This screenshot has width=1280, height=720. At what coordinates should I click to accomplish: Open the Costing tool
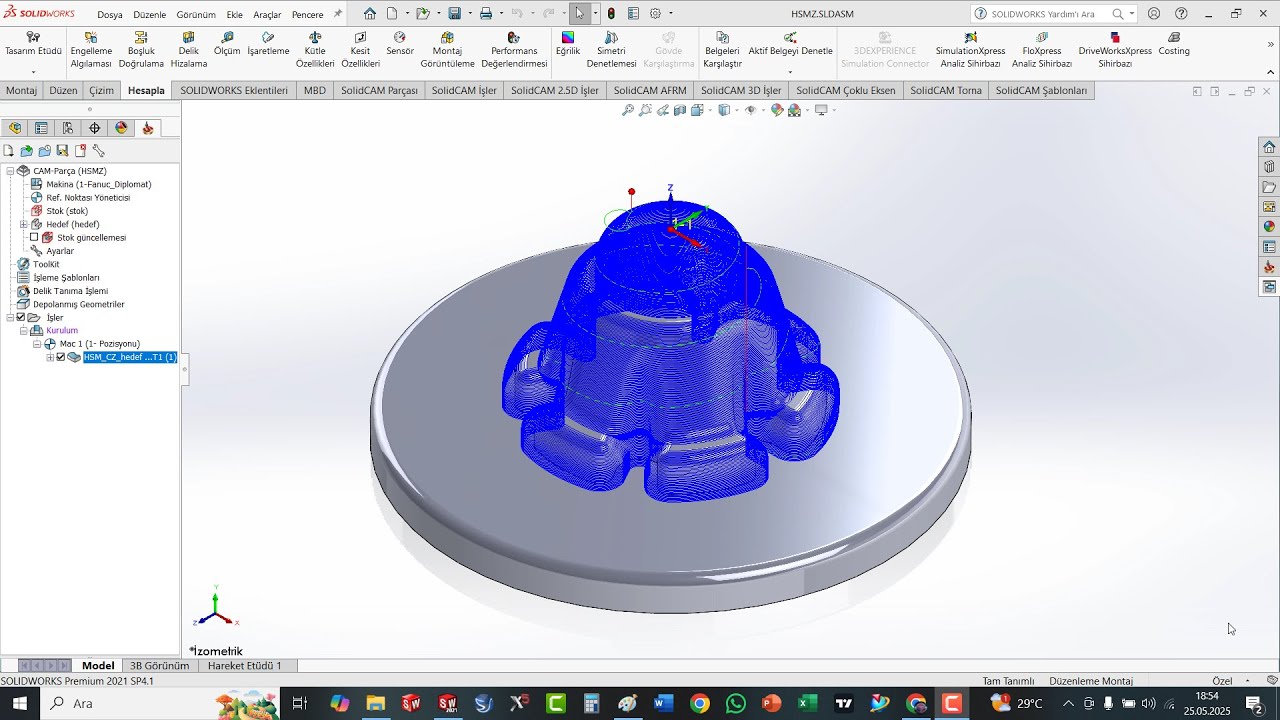coord(1174,44)
